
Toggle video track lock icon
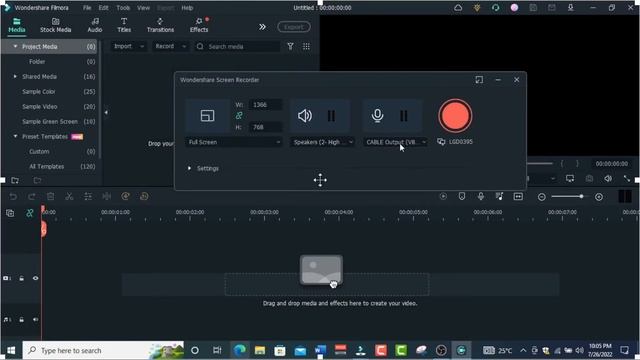21,278
